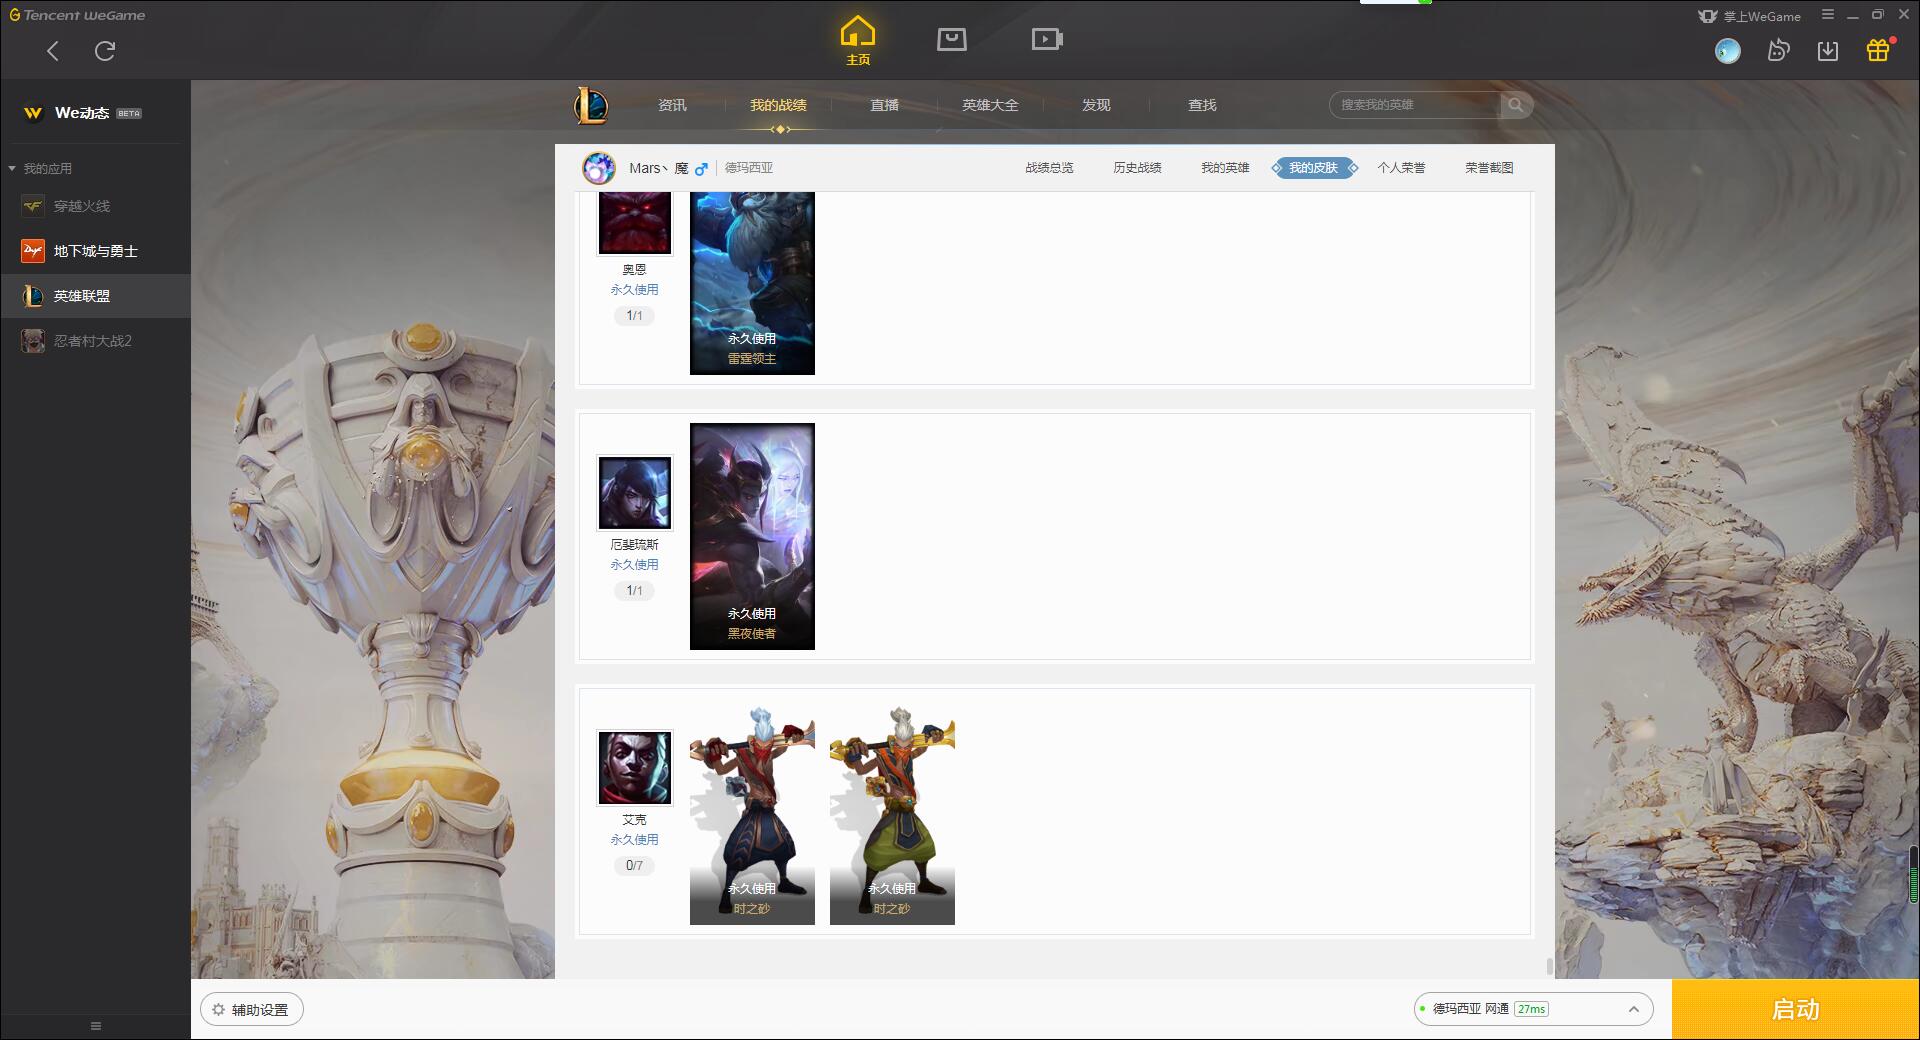
Task: Click 奥恩 champion portrait
Action: [x=635, y=223]
